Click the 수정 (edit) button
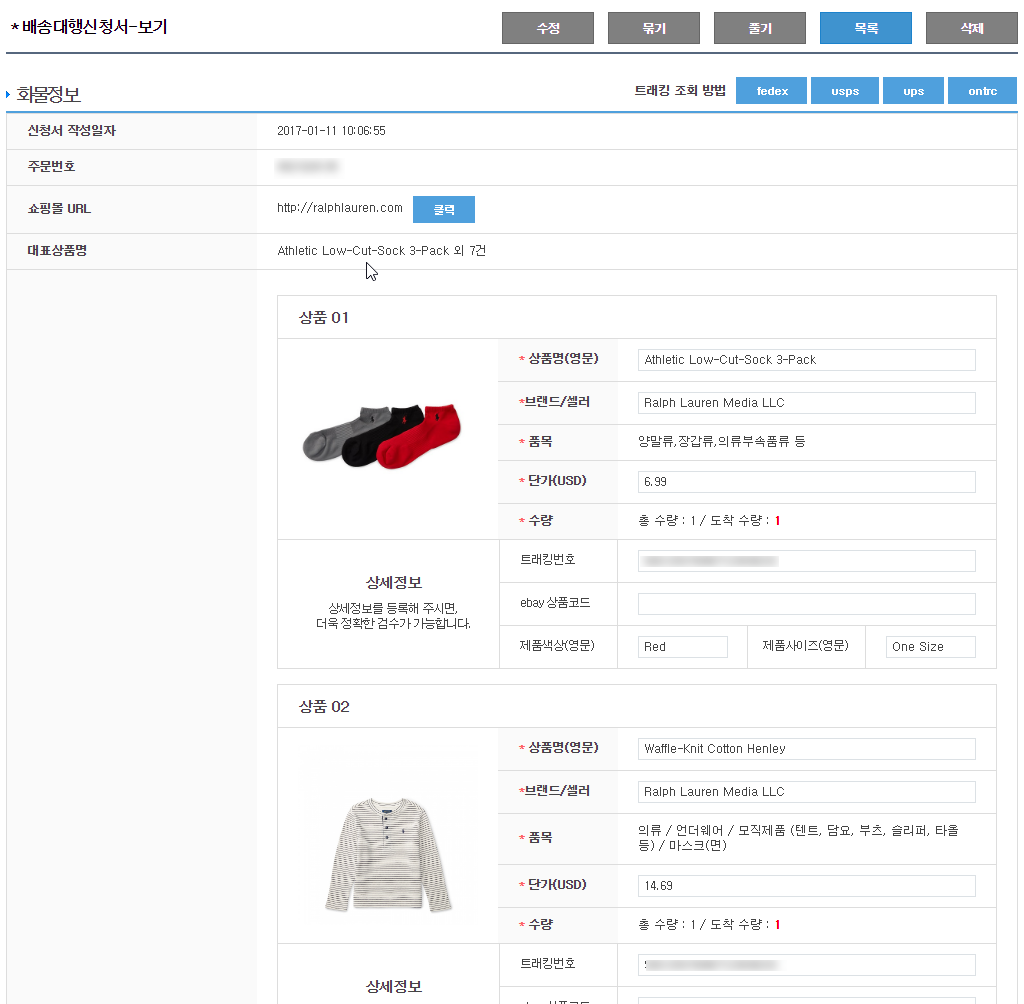Image resolution: width=1024 pixels, height=1004 pixels. point(548,29)
